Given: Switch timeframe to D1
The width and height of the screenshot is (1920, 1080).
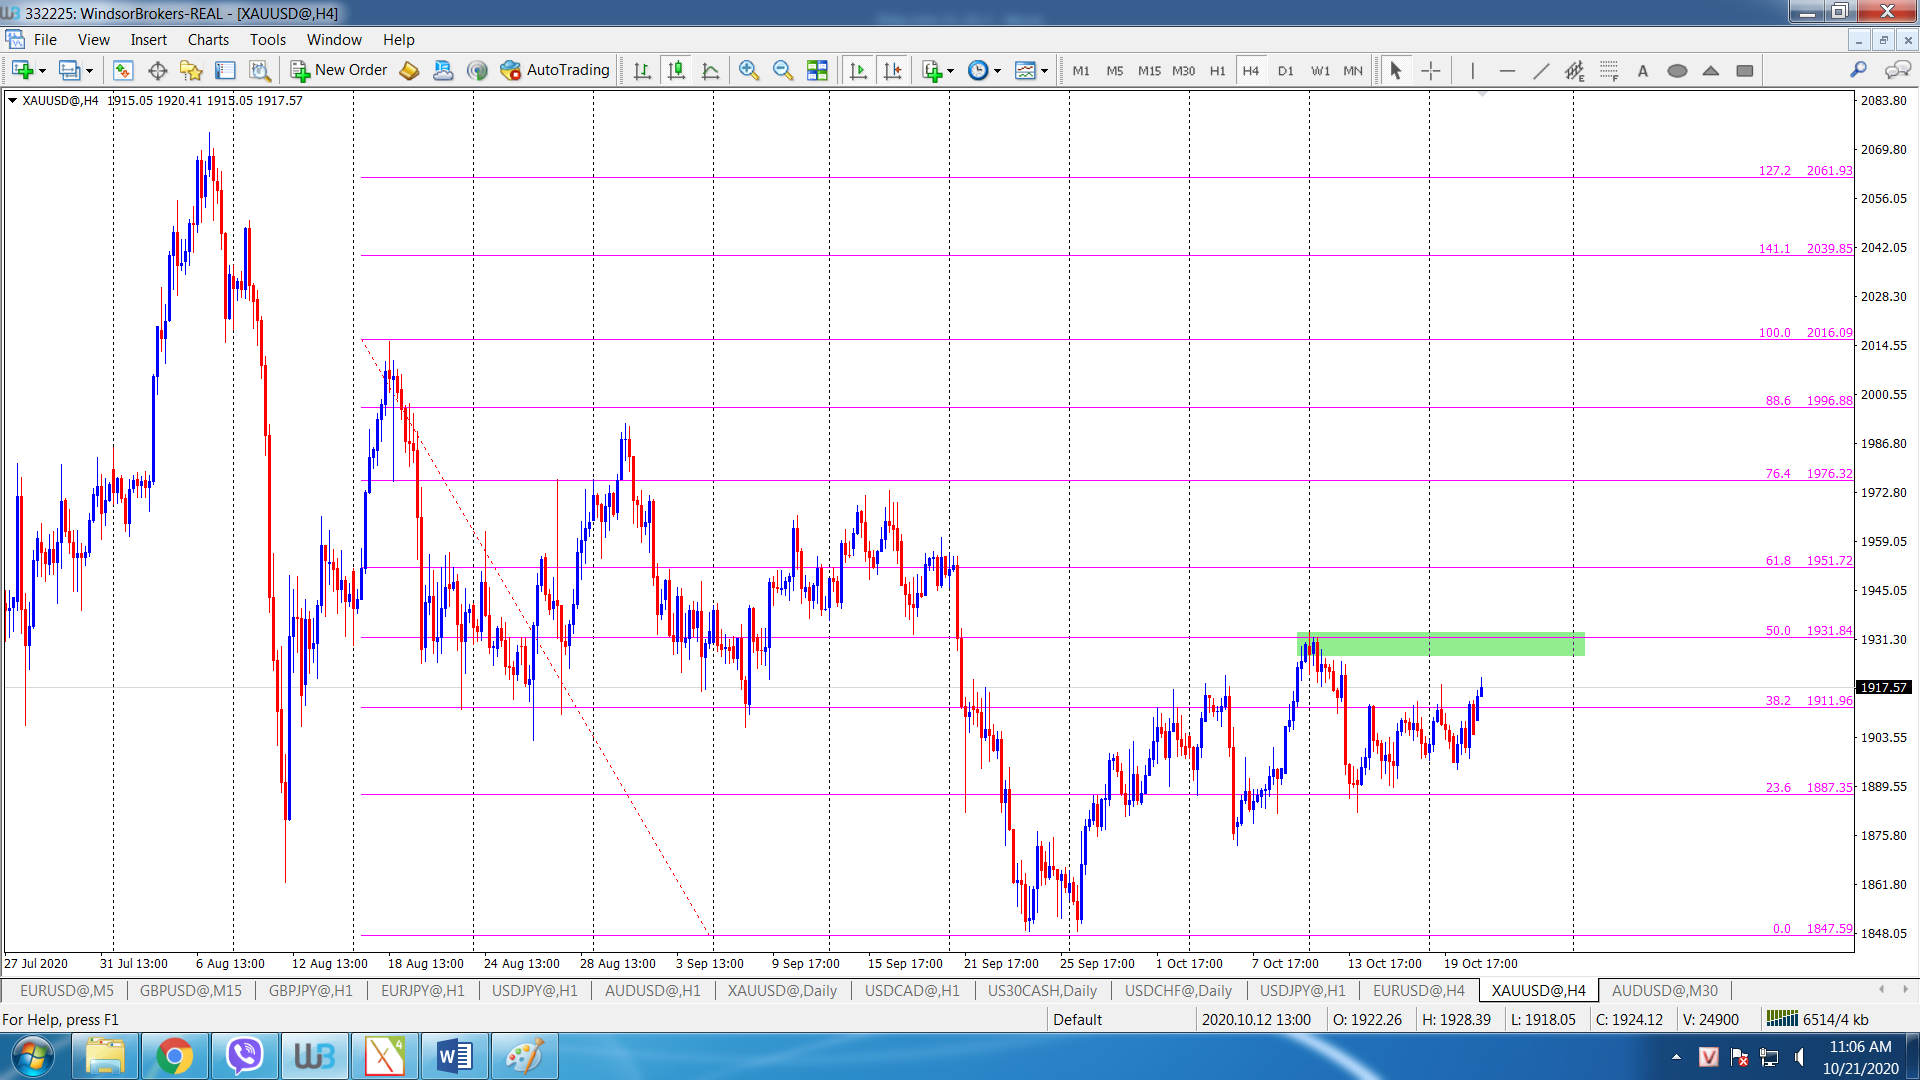Looking at the screenshot, I should coord(1286,70).
